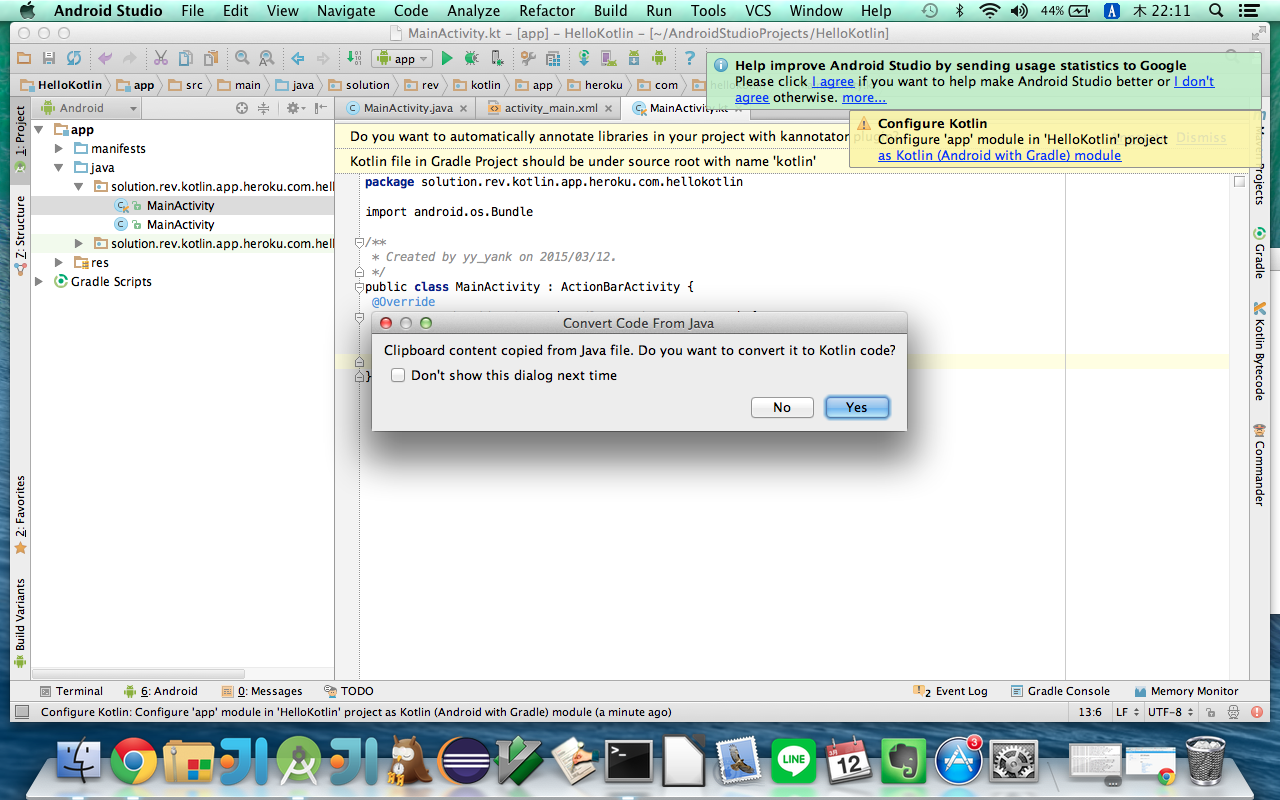1280x800 pixels.
Task: Open Android Studio in the Dock
Action: tap(298, 762)
